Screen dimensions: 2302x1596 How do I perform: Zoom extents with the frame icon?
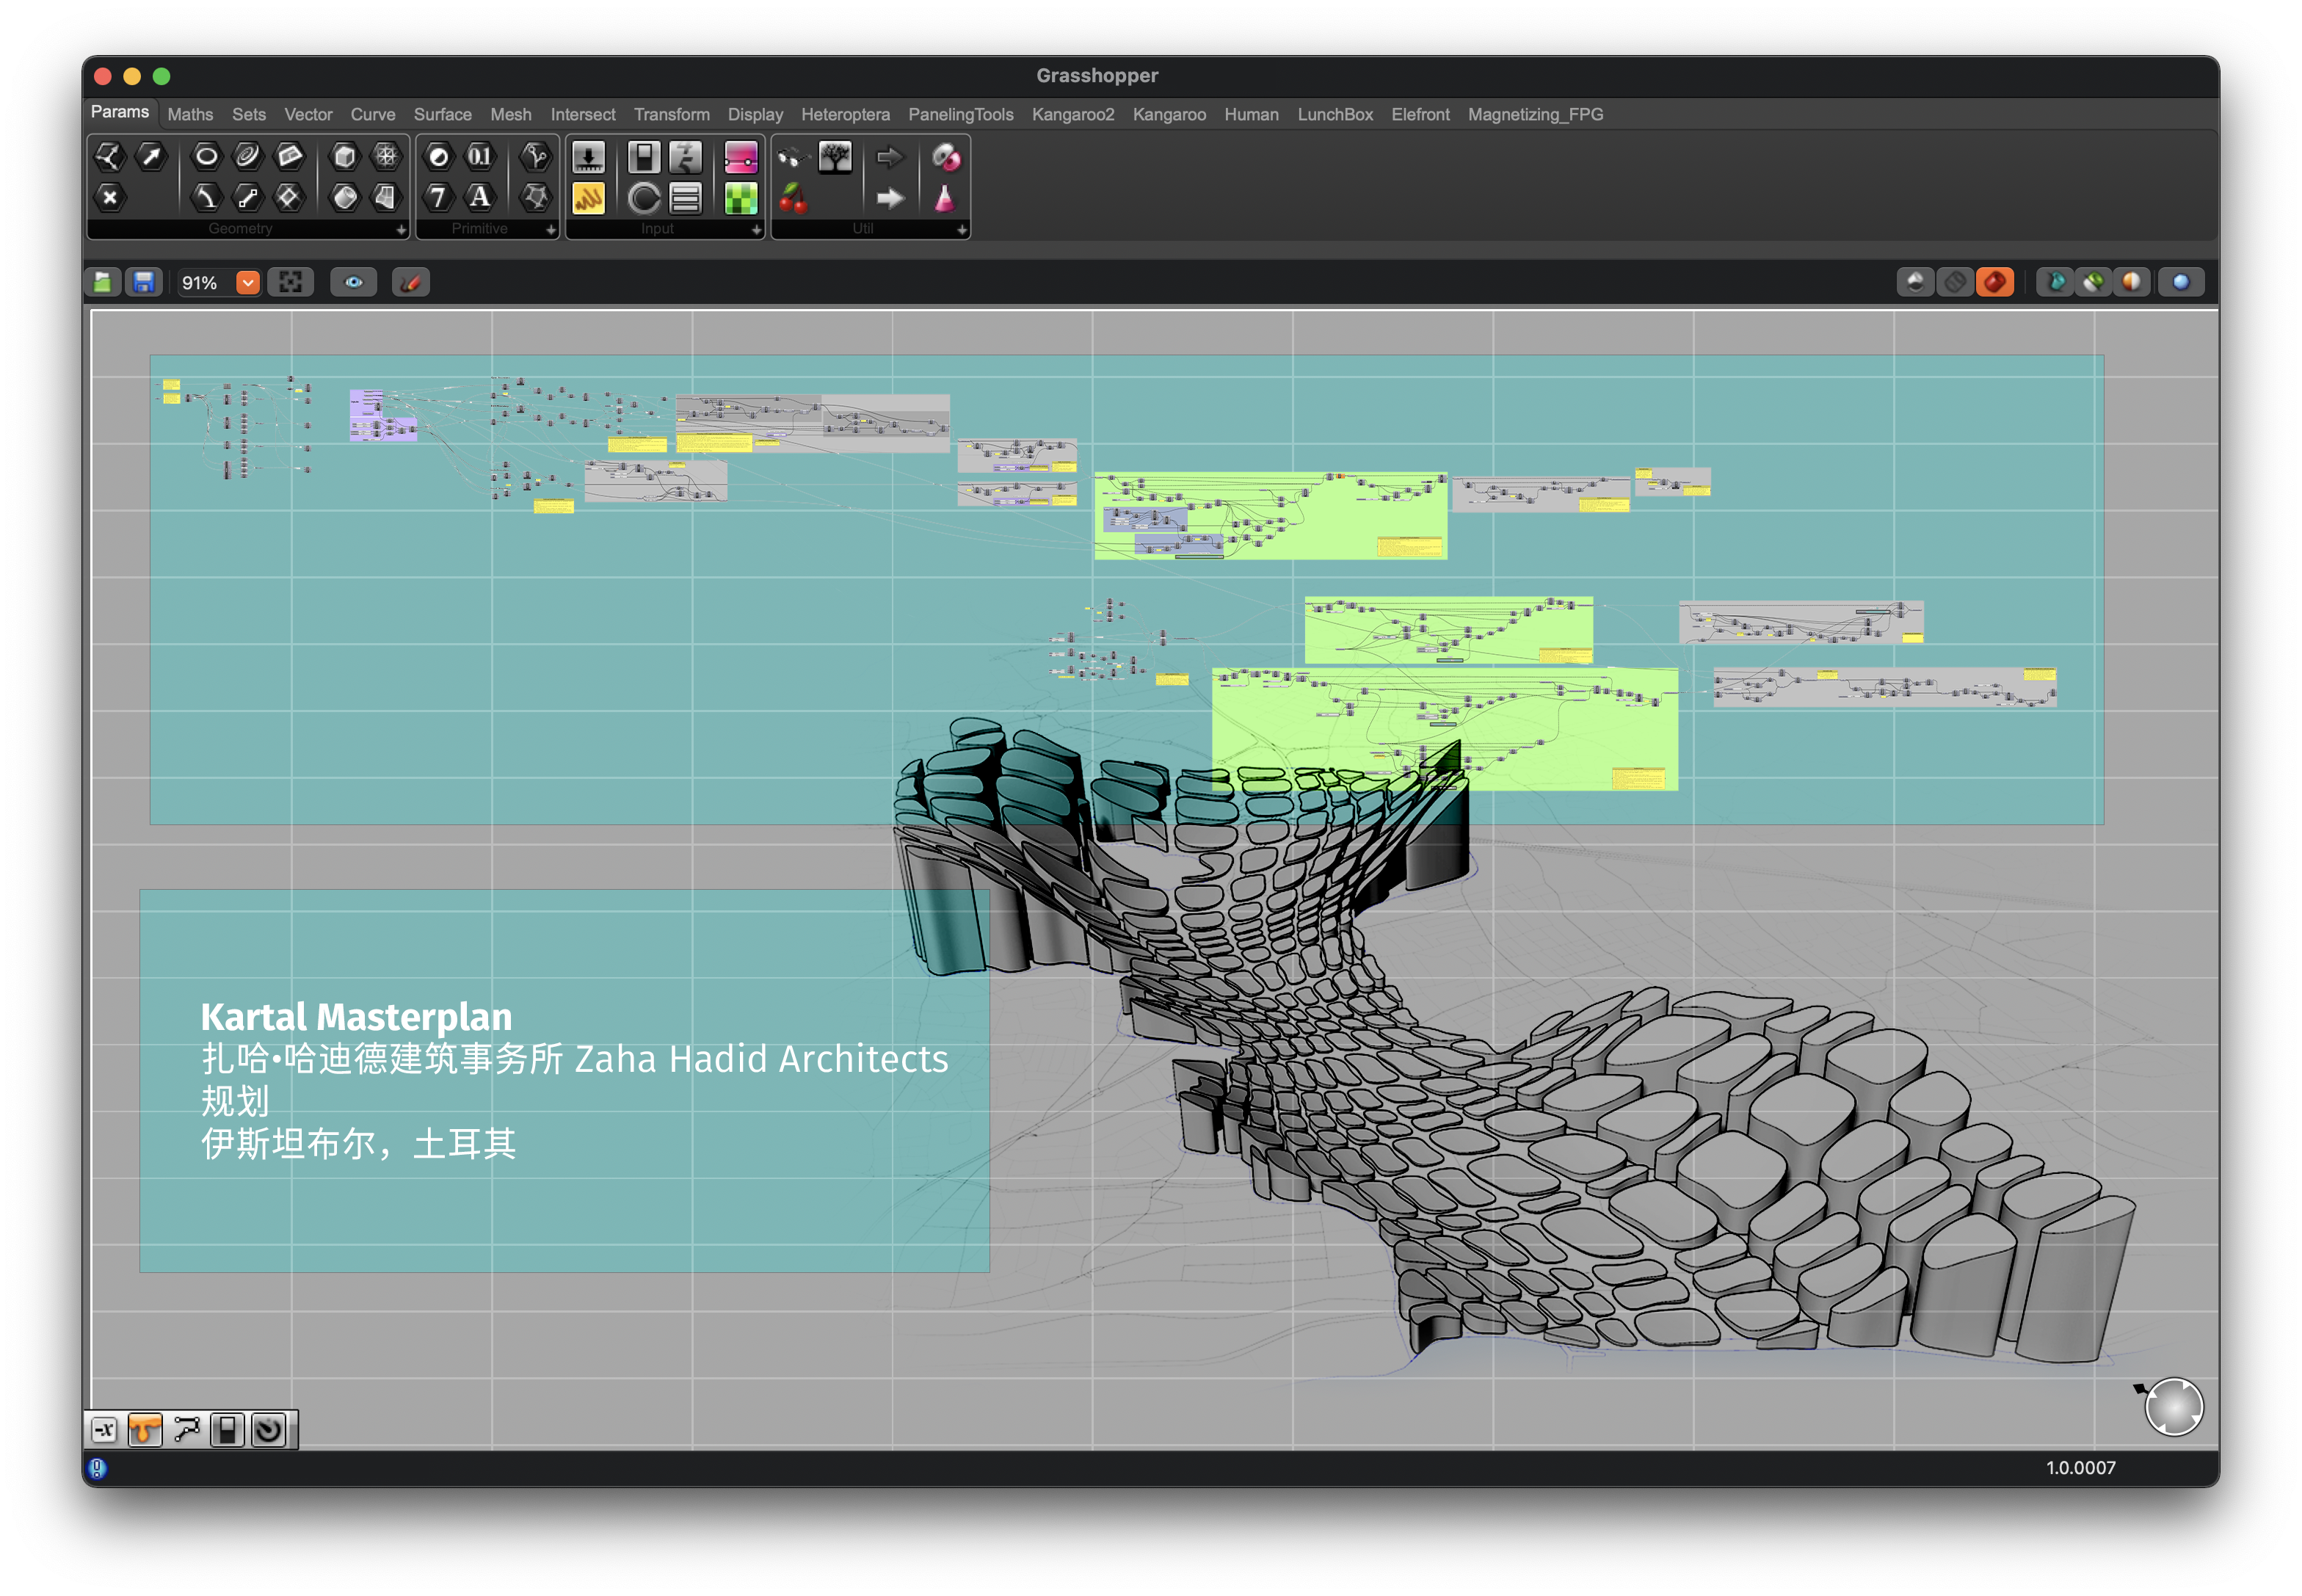291,283
